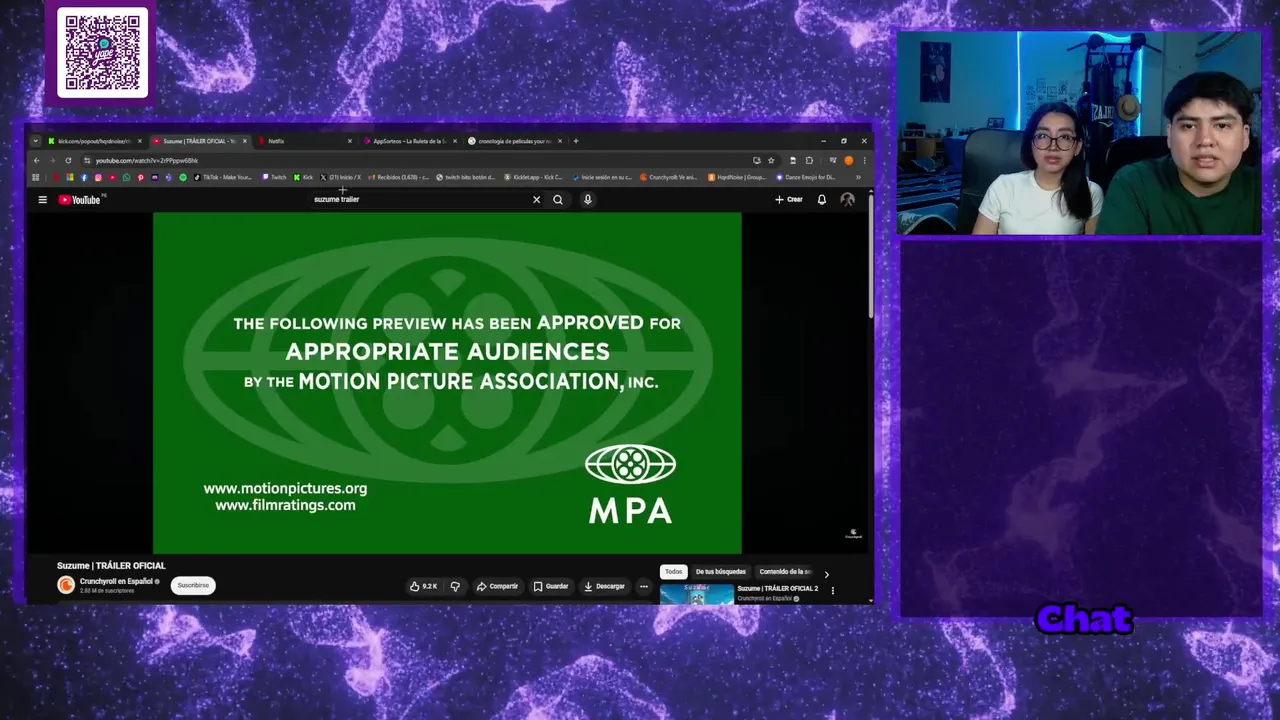
Task: Open options for Suzume TRÁILER OFICIAL 2
Action: pos(832,591)
